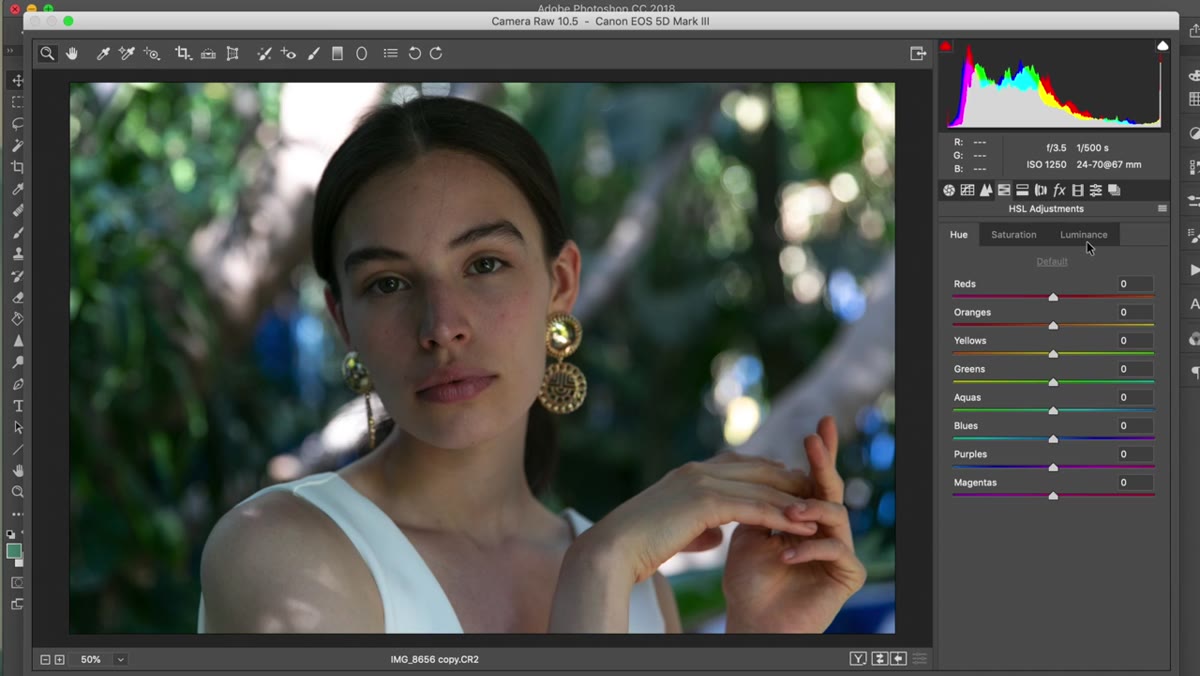Image resolution: width=1200 pixels, height=676 pixels.
Task: Select Photoshop Type tool in left toolbar
Action: click(x=17, y=406)
